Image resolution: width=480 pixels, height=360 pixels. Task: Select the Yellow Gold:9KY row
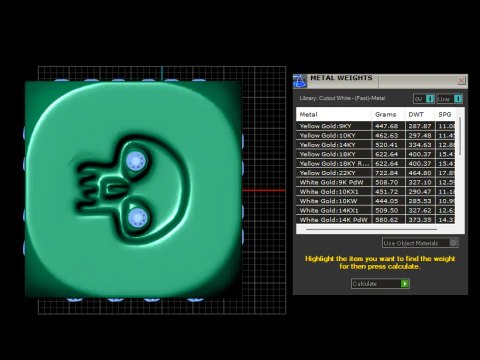pyautogui.click(x=376, y=126)
